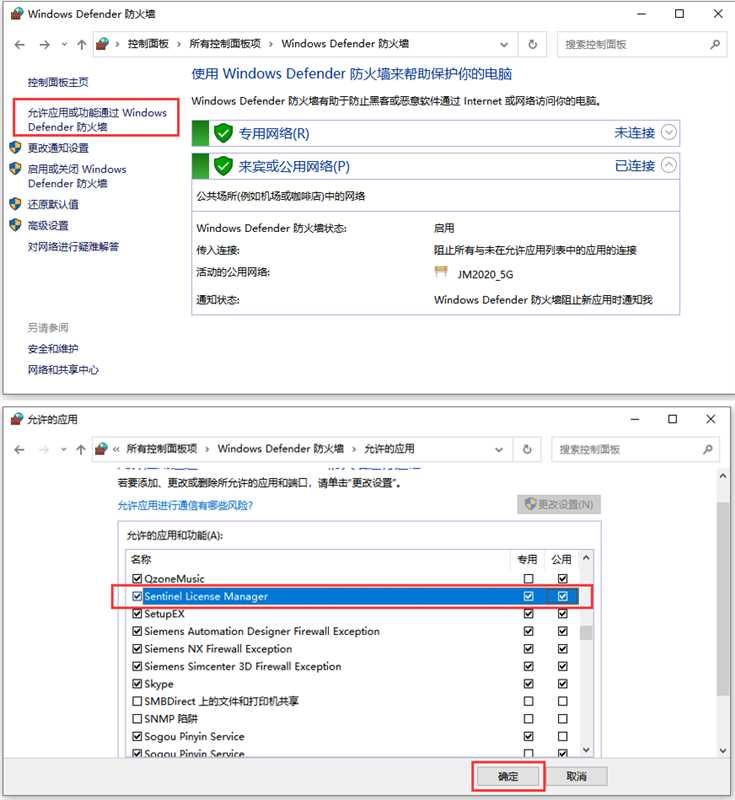Open 控制面板主页 link
Viewport: 735px width, 800px height.
pyautogui.click(x=58, y=82)
